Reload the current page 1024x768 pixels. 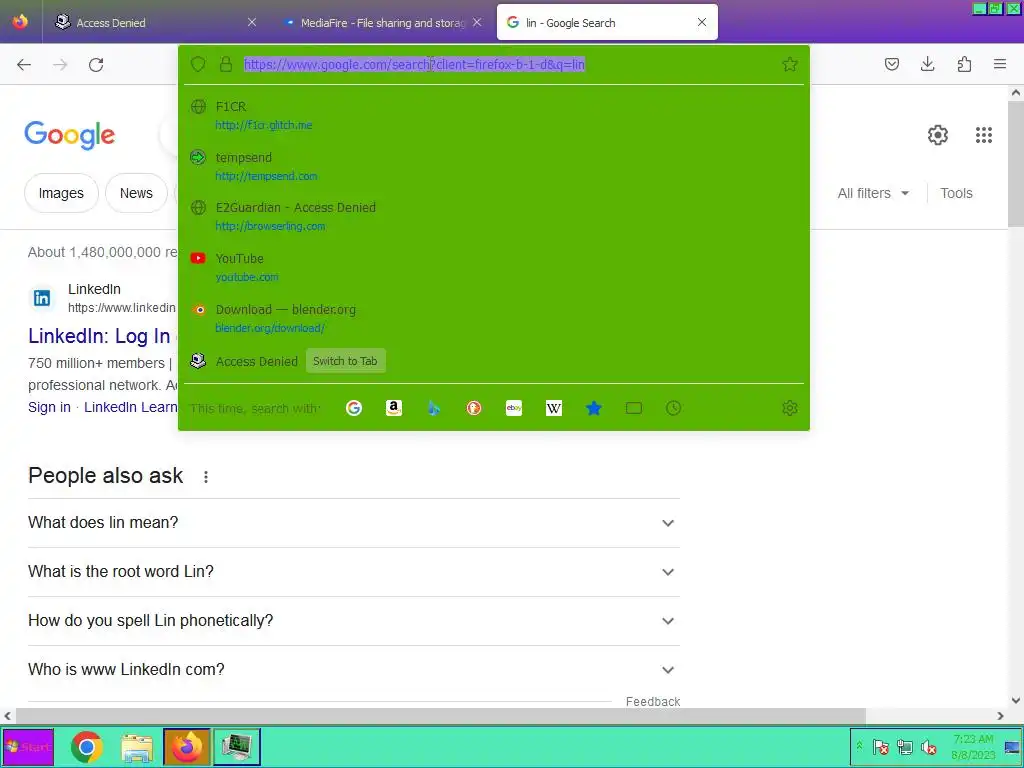coord(96,65)
